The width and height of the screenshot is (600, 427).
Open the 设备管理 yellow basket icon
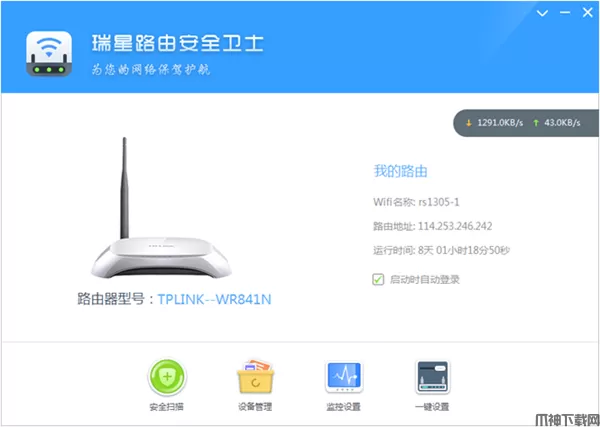[256, 376]
